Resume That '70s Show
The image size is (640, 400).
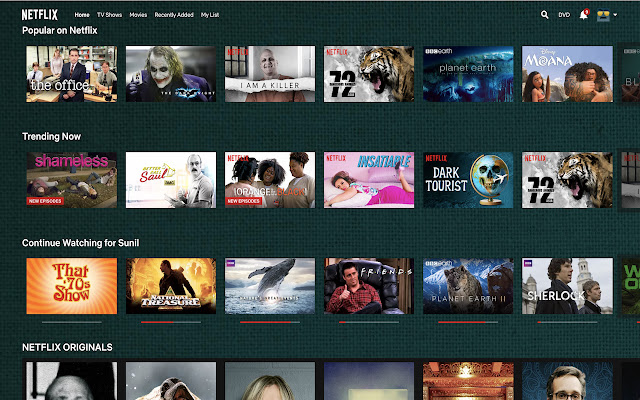(x=71, y=286)
